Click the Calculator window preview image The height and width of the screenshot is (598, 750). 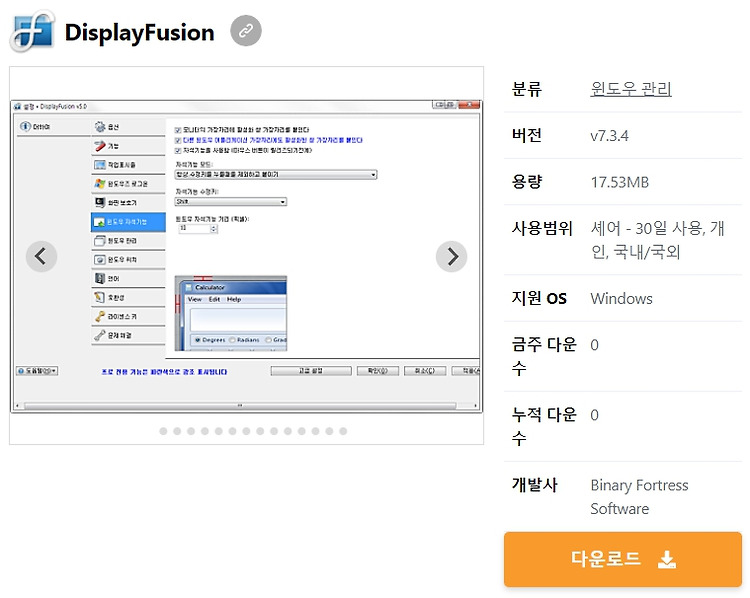pyautogui.click(x=231, y=313)
